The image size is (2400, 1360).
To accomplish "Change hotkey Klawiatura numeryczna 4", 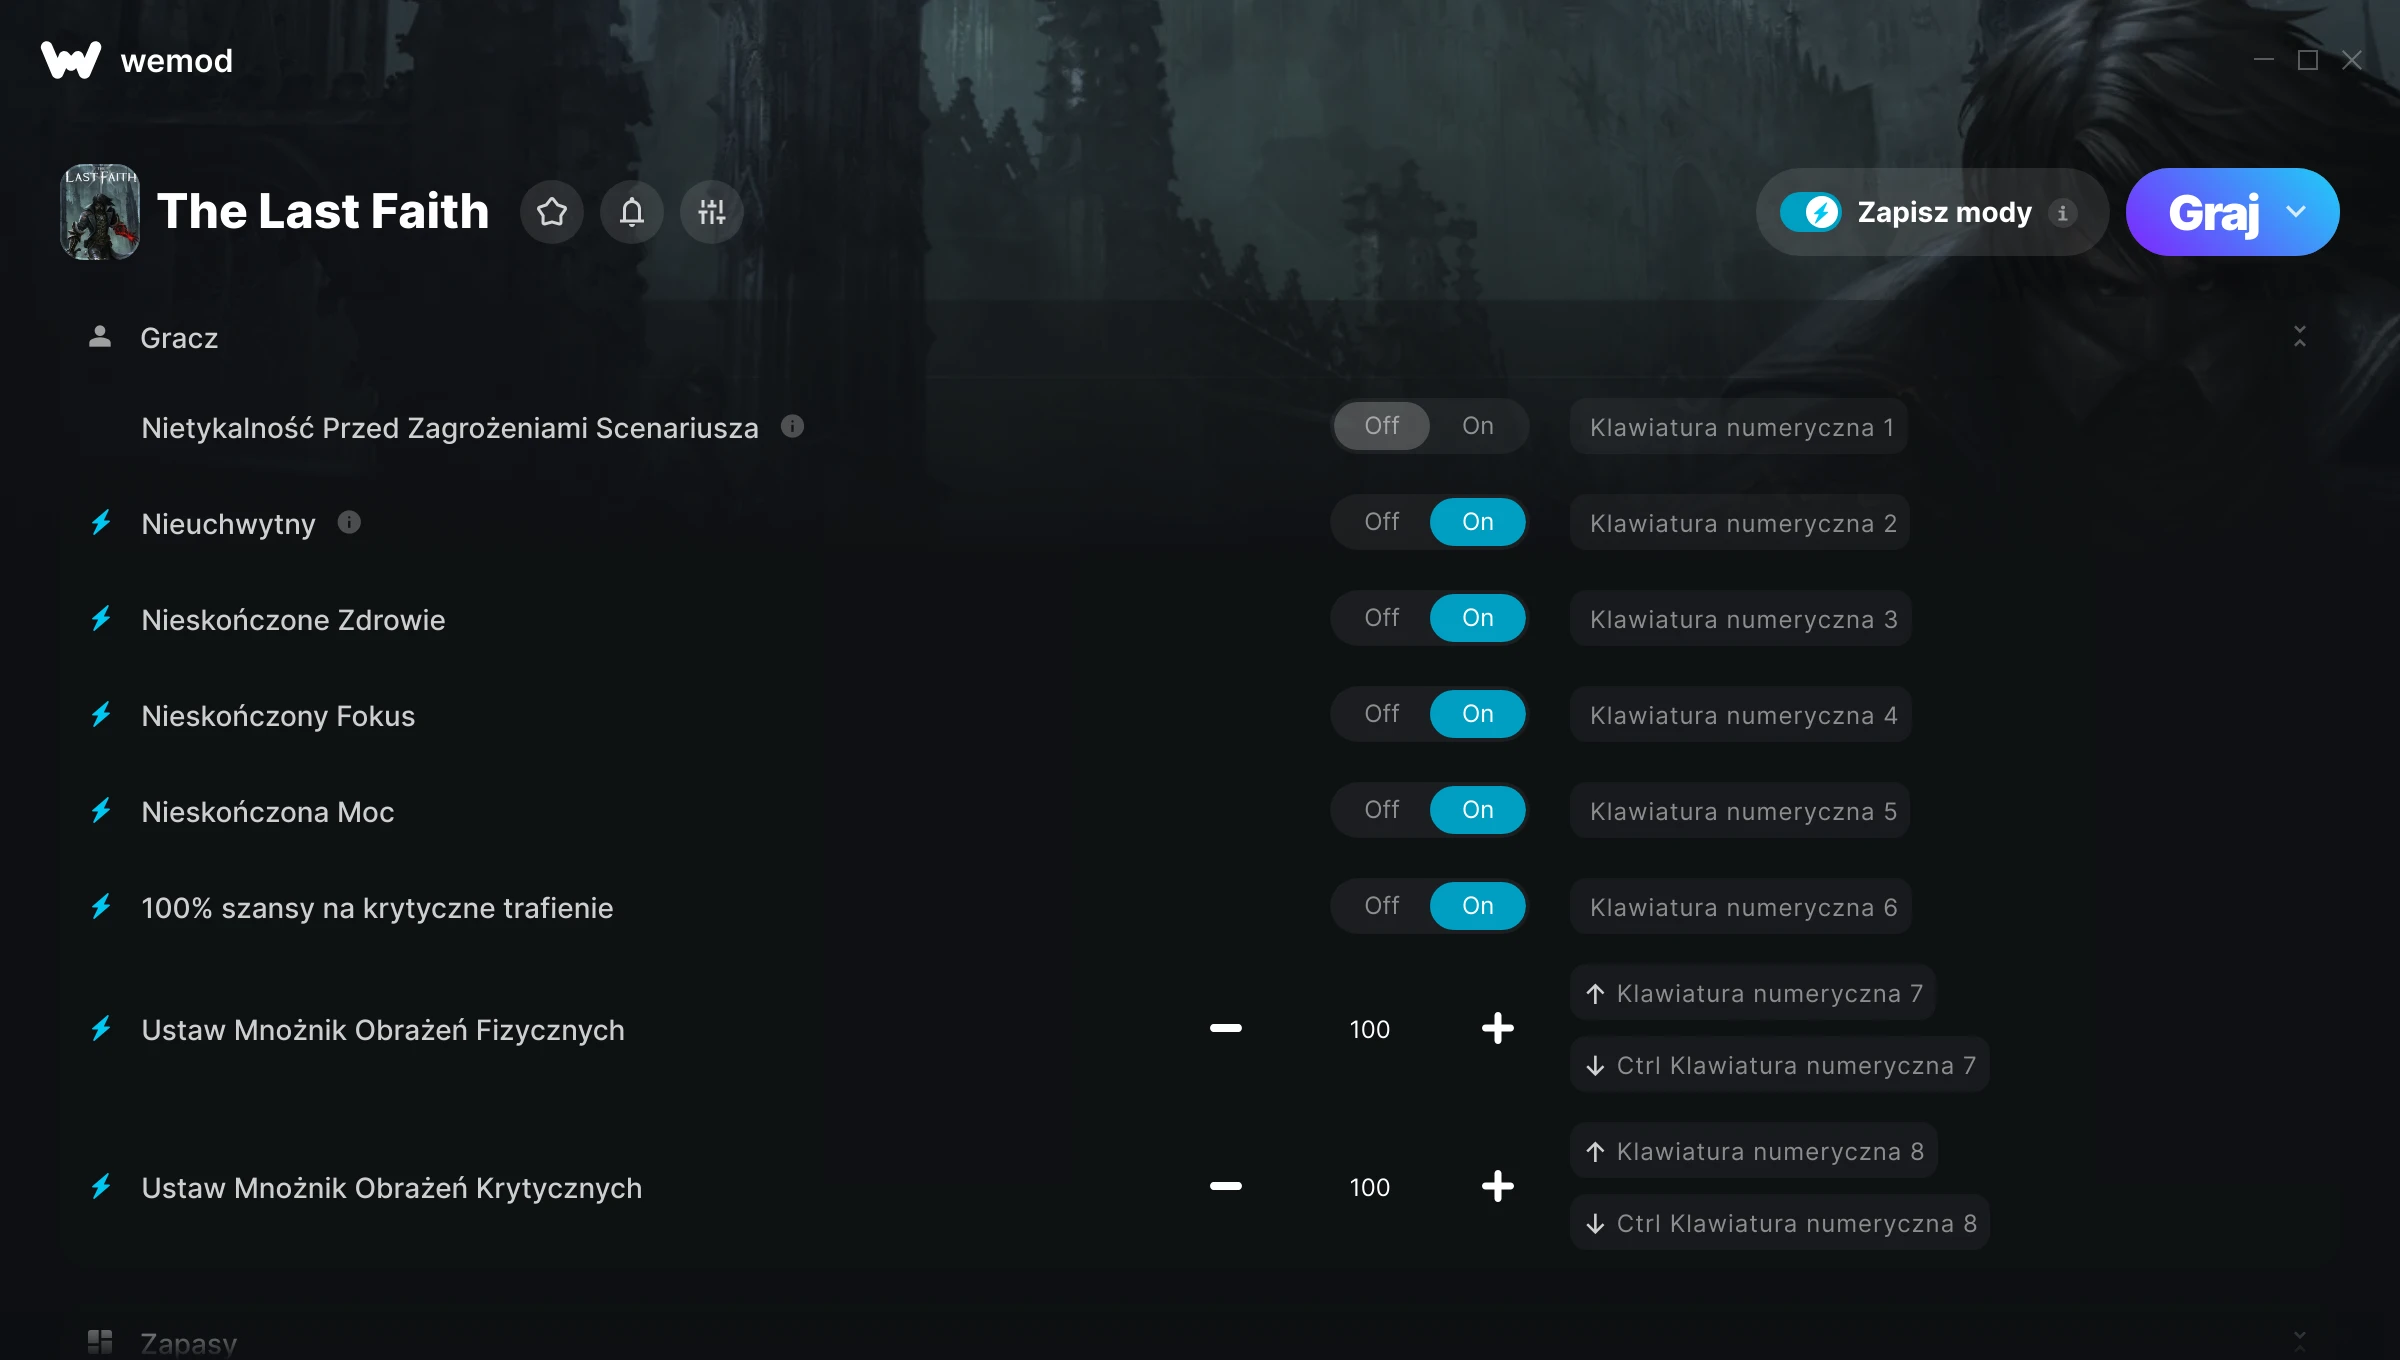I will click(x=1741, y=715).
